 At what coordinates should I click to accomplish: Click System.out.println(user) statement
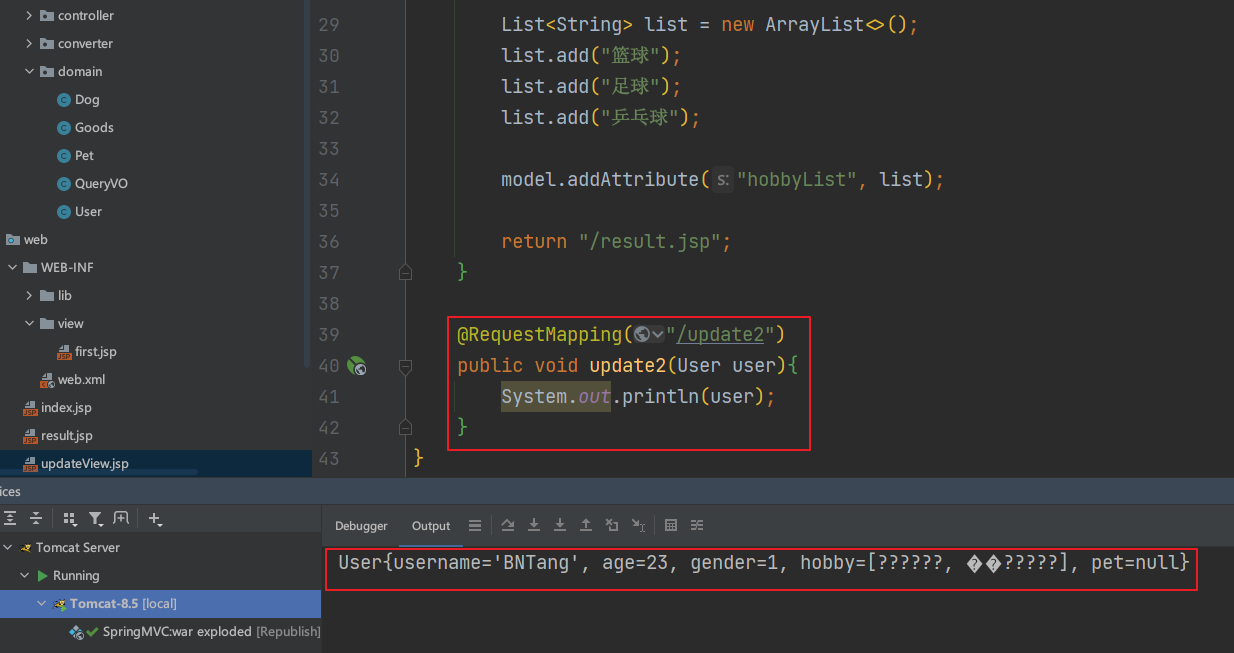click(x=639, y=397)
